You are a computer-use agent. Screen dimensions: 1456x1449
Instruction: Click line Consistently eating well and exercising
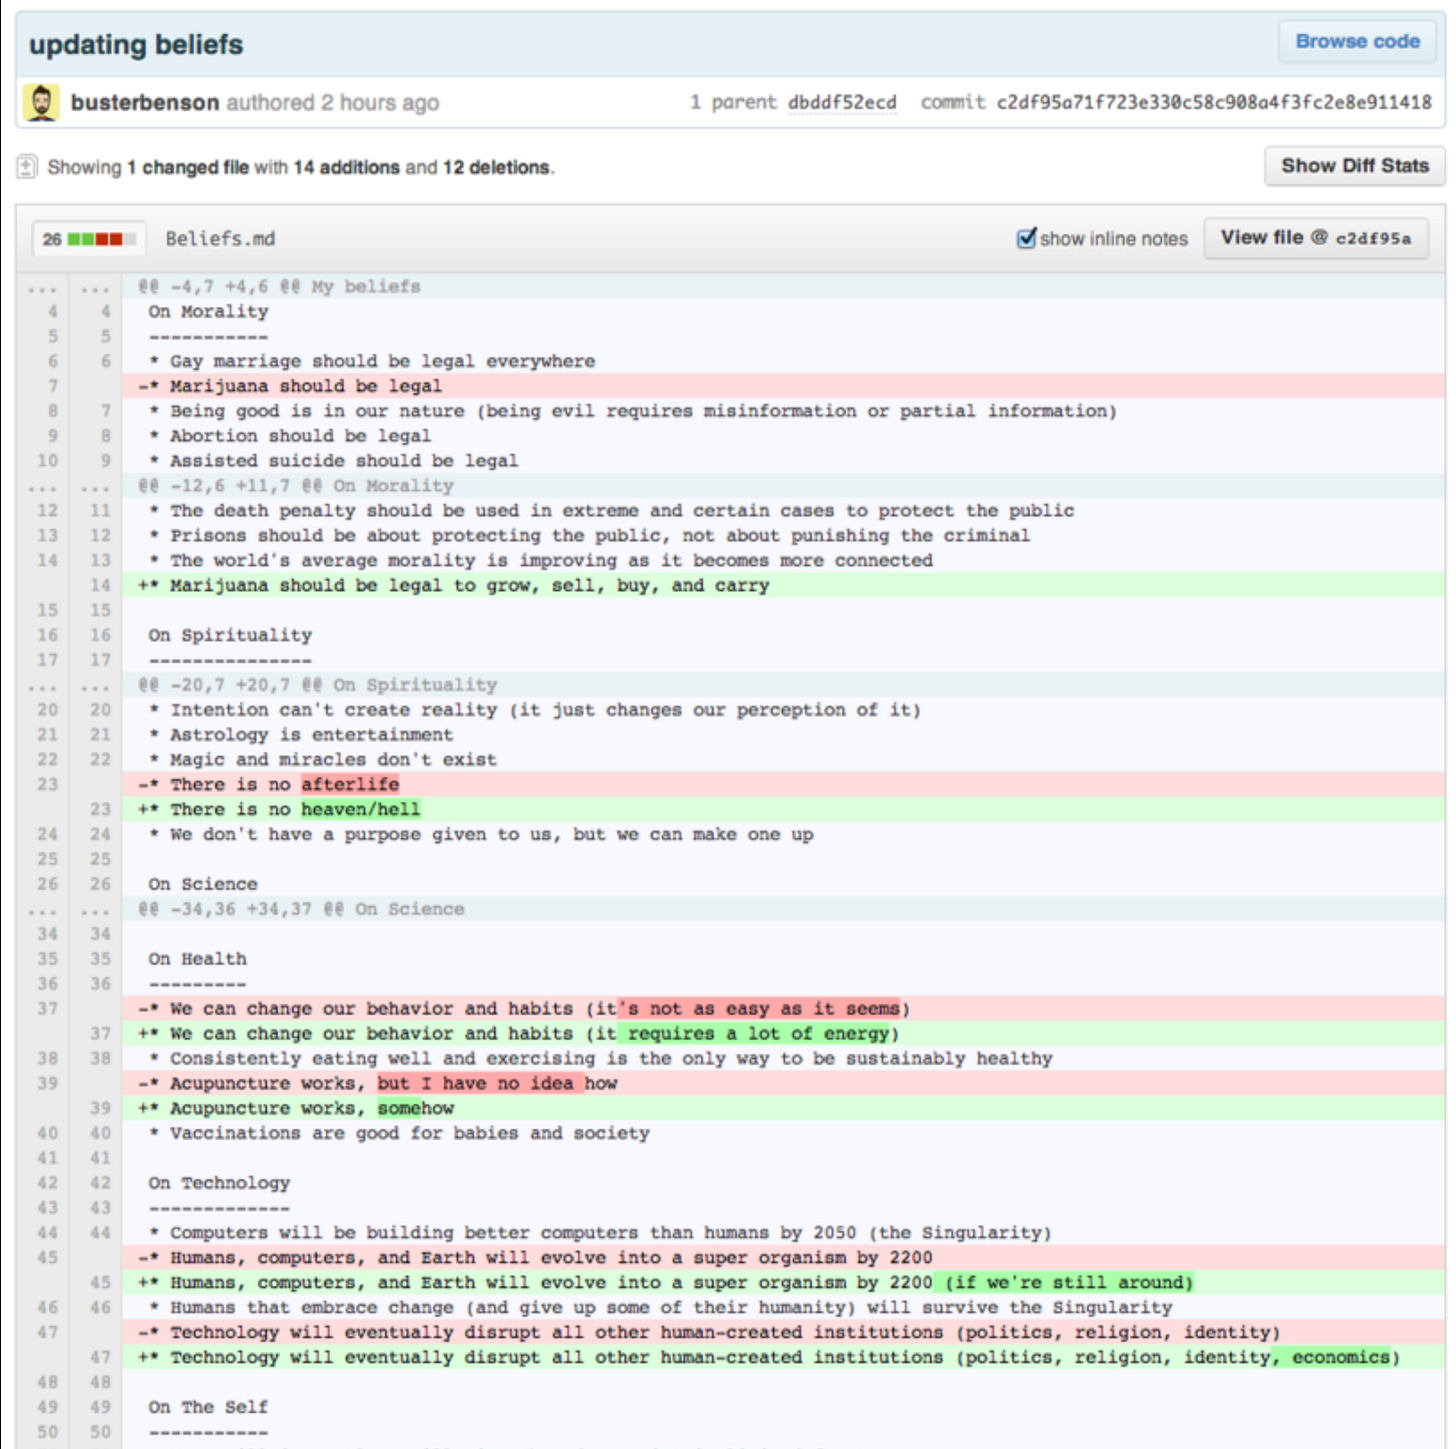(783, 1059)
